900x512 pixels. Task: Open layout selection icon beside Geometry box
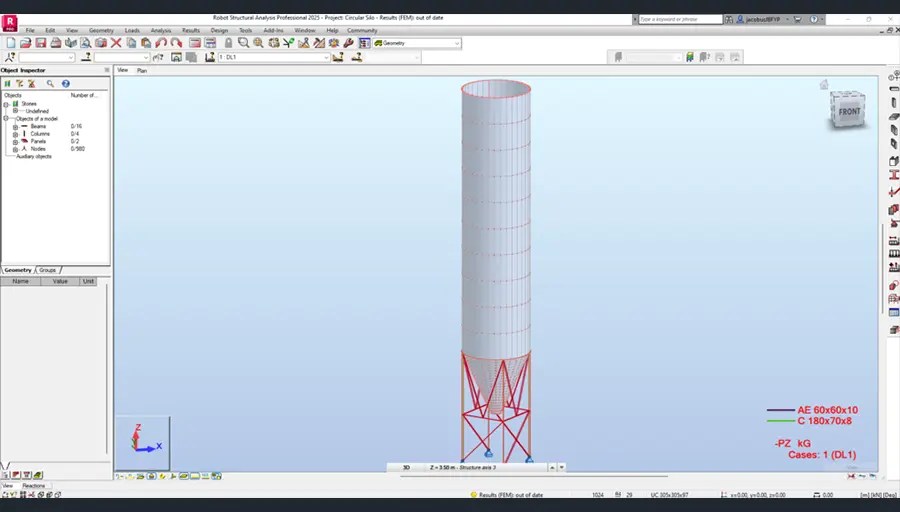pos(364,43)
